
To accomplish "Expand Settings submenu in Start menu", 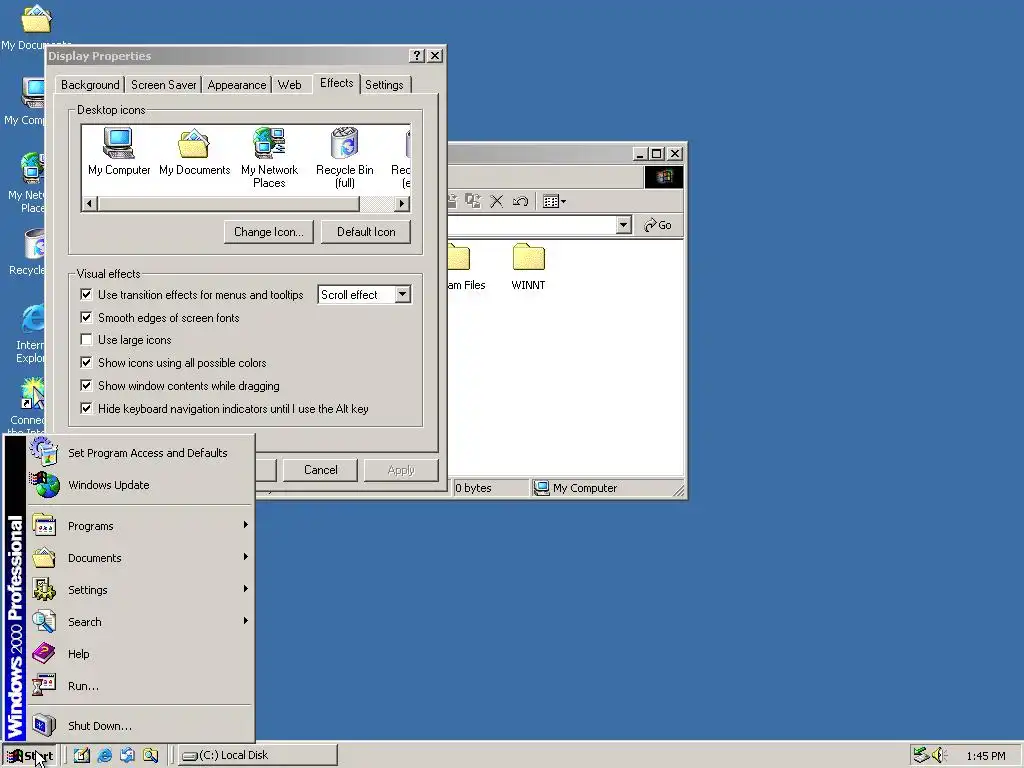I will [140, 590].
